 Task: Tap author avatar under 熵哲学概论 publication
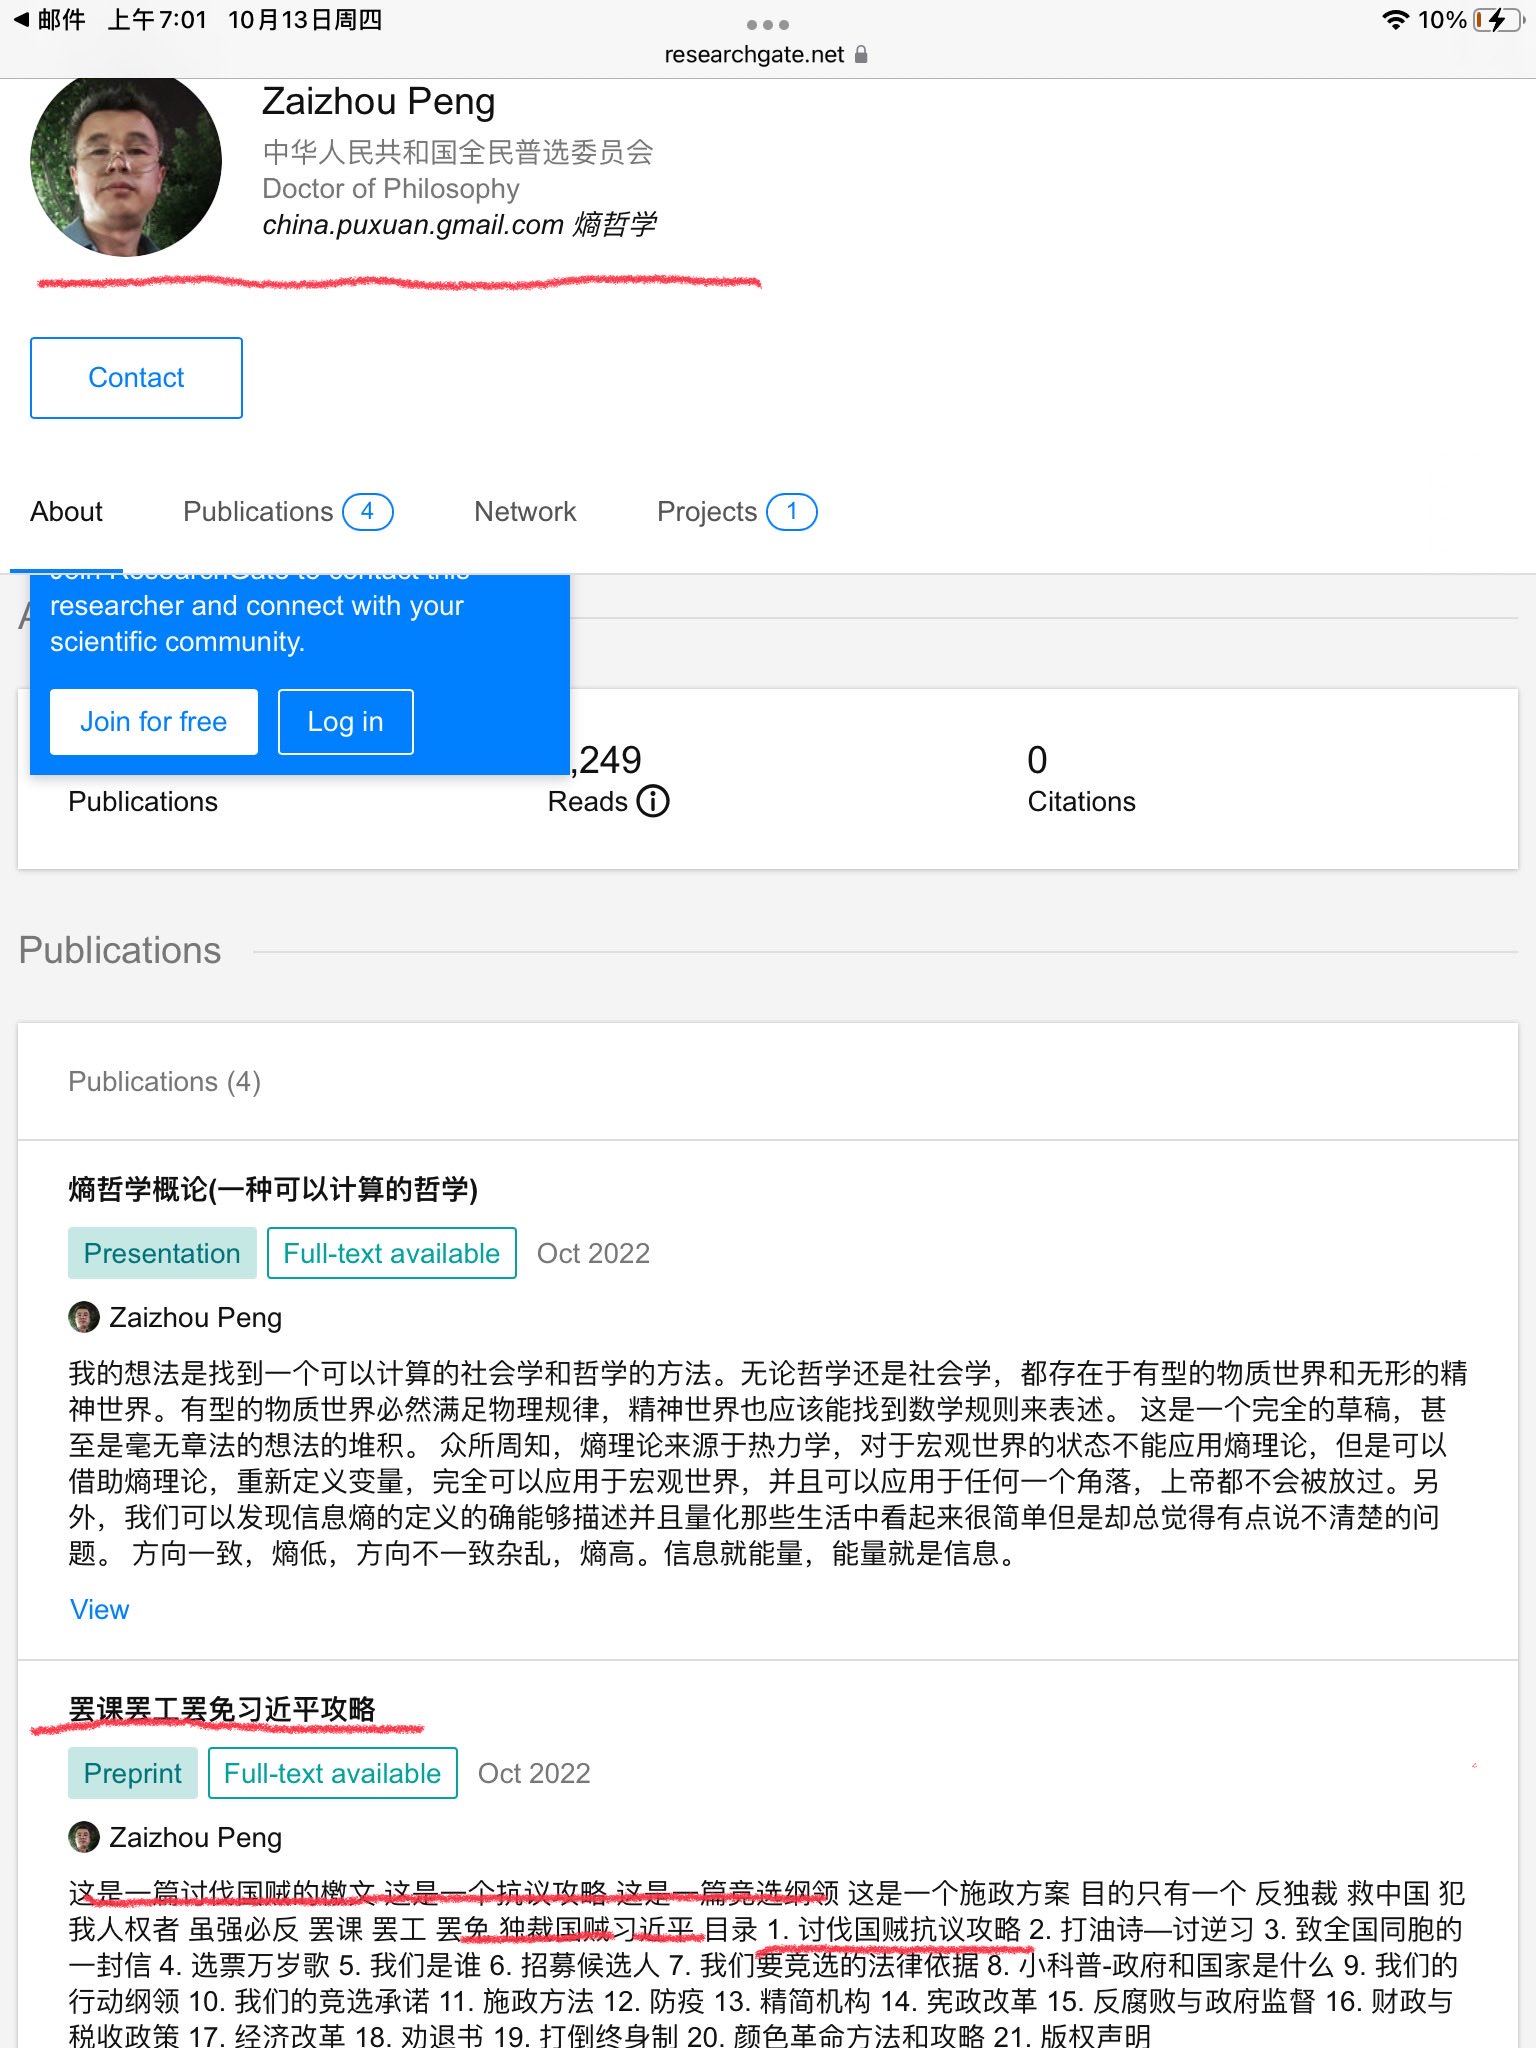84,1317
